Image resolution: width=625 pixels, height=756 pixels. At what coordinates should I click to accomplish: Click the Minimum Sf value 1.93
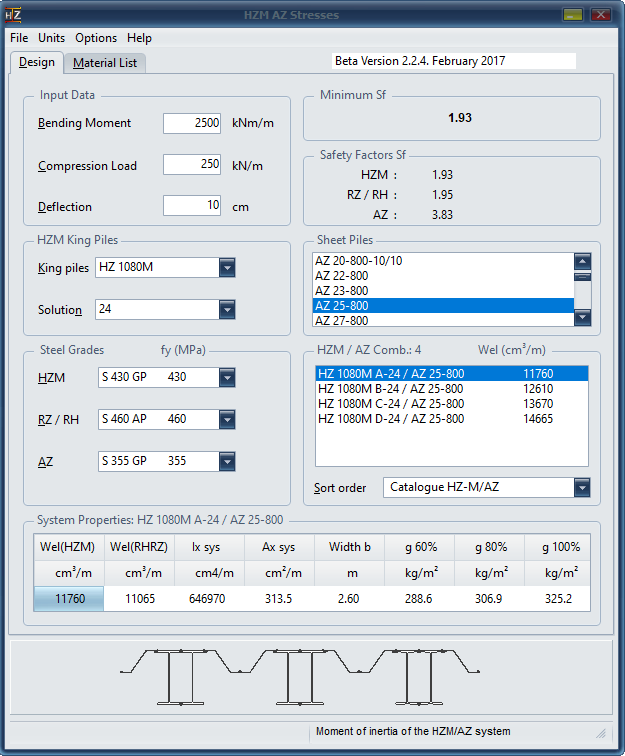[x=460, y=118]
